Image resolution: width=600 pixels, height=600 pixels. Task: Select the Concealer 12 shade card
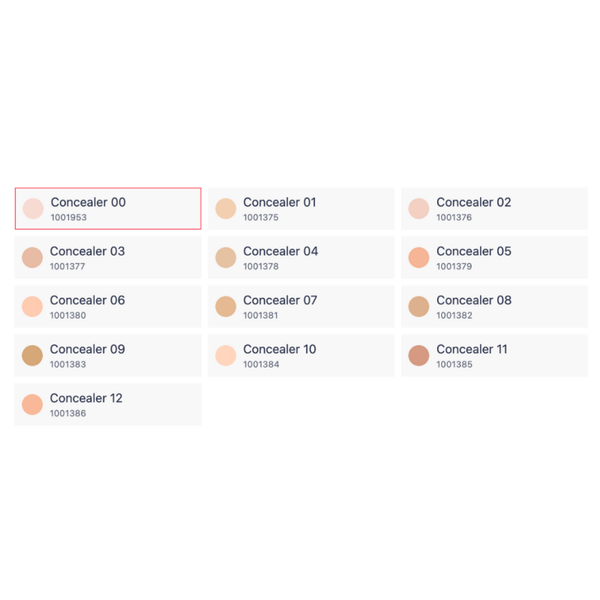(108, 405)
